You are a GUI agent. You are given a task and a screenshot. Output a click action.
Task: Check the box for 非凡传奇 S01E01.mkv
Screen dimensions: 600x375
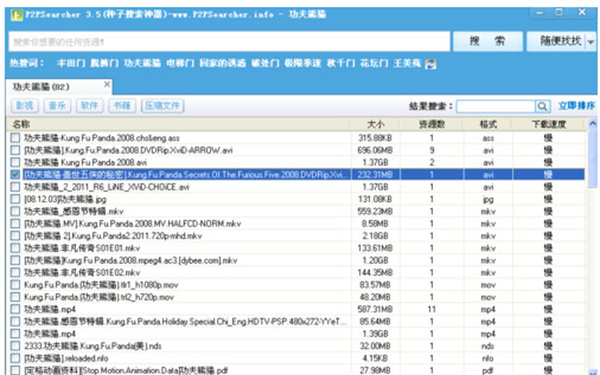coord(15,248)
